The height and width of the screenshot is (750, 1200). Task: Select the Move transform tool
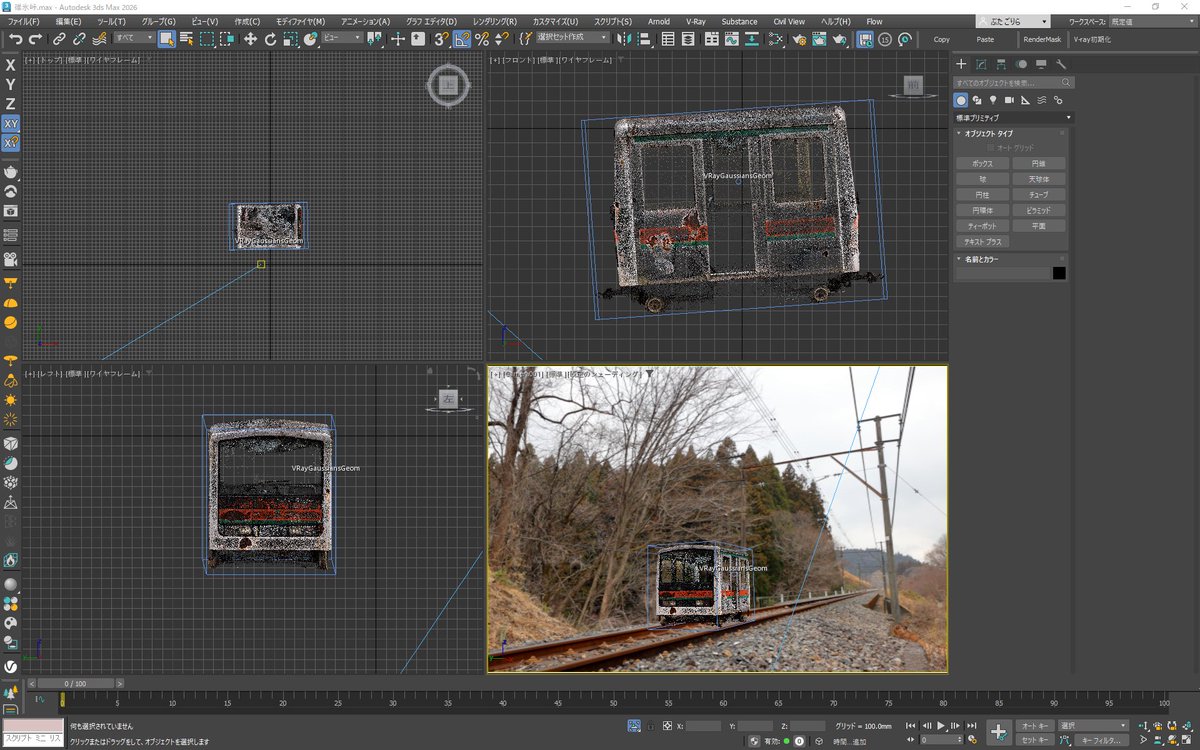[x=249, y=39]
